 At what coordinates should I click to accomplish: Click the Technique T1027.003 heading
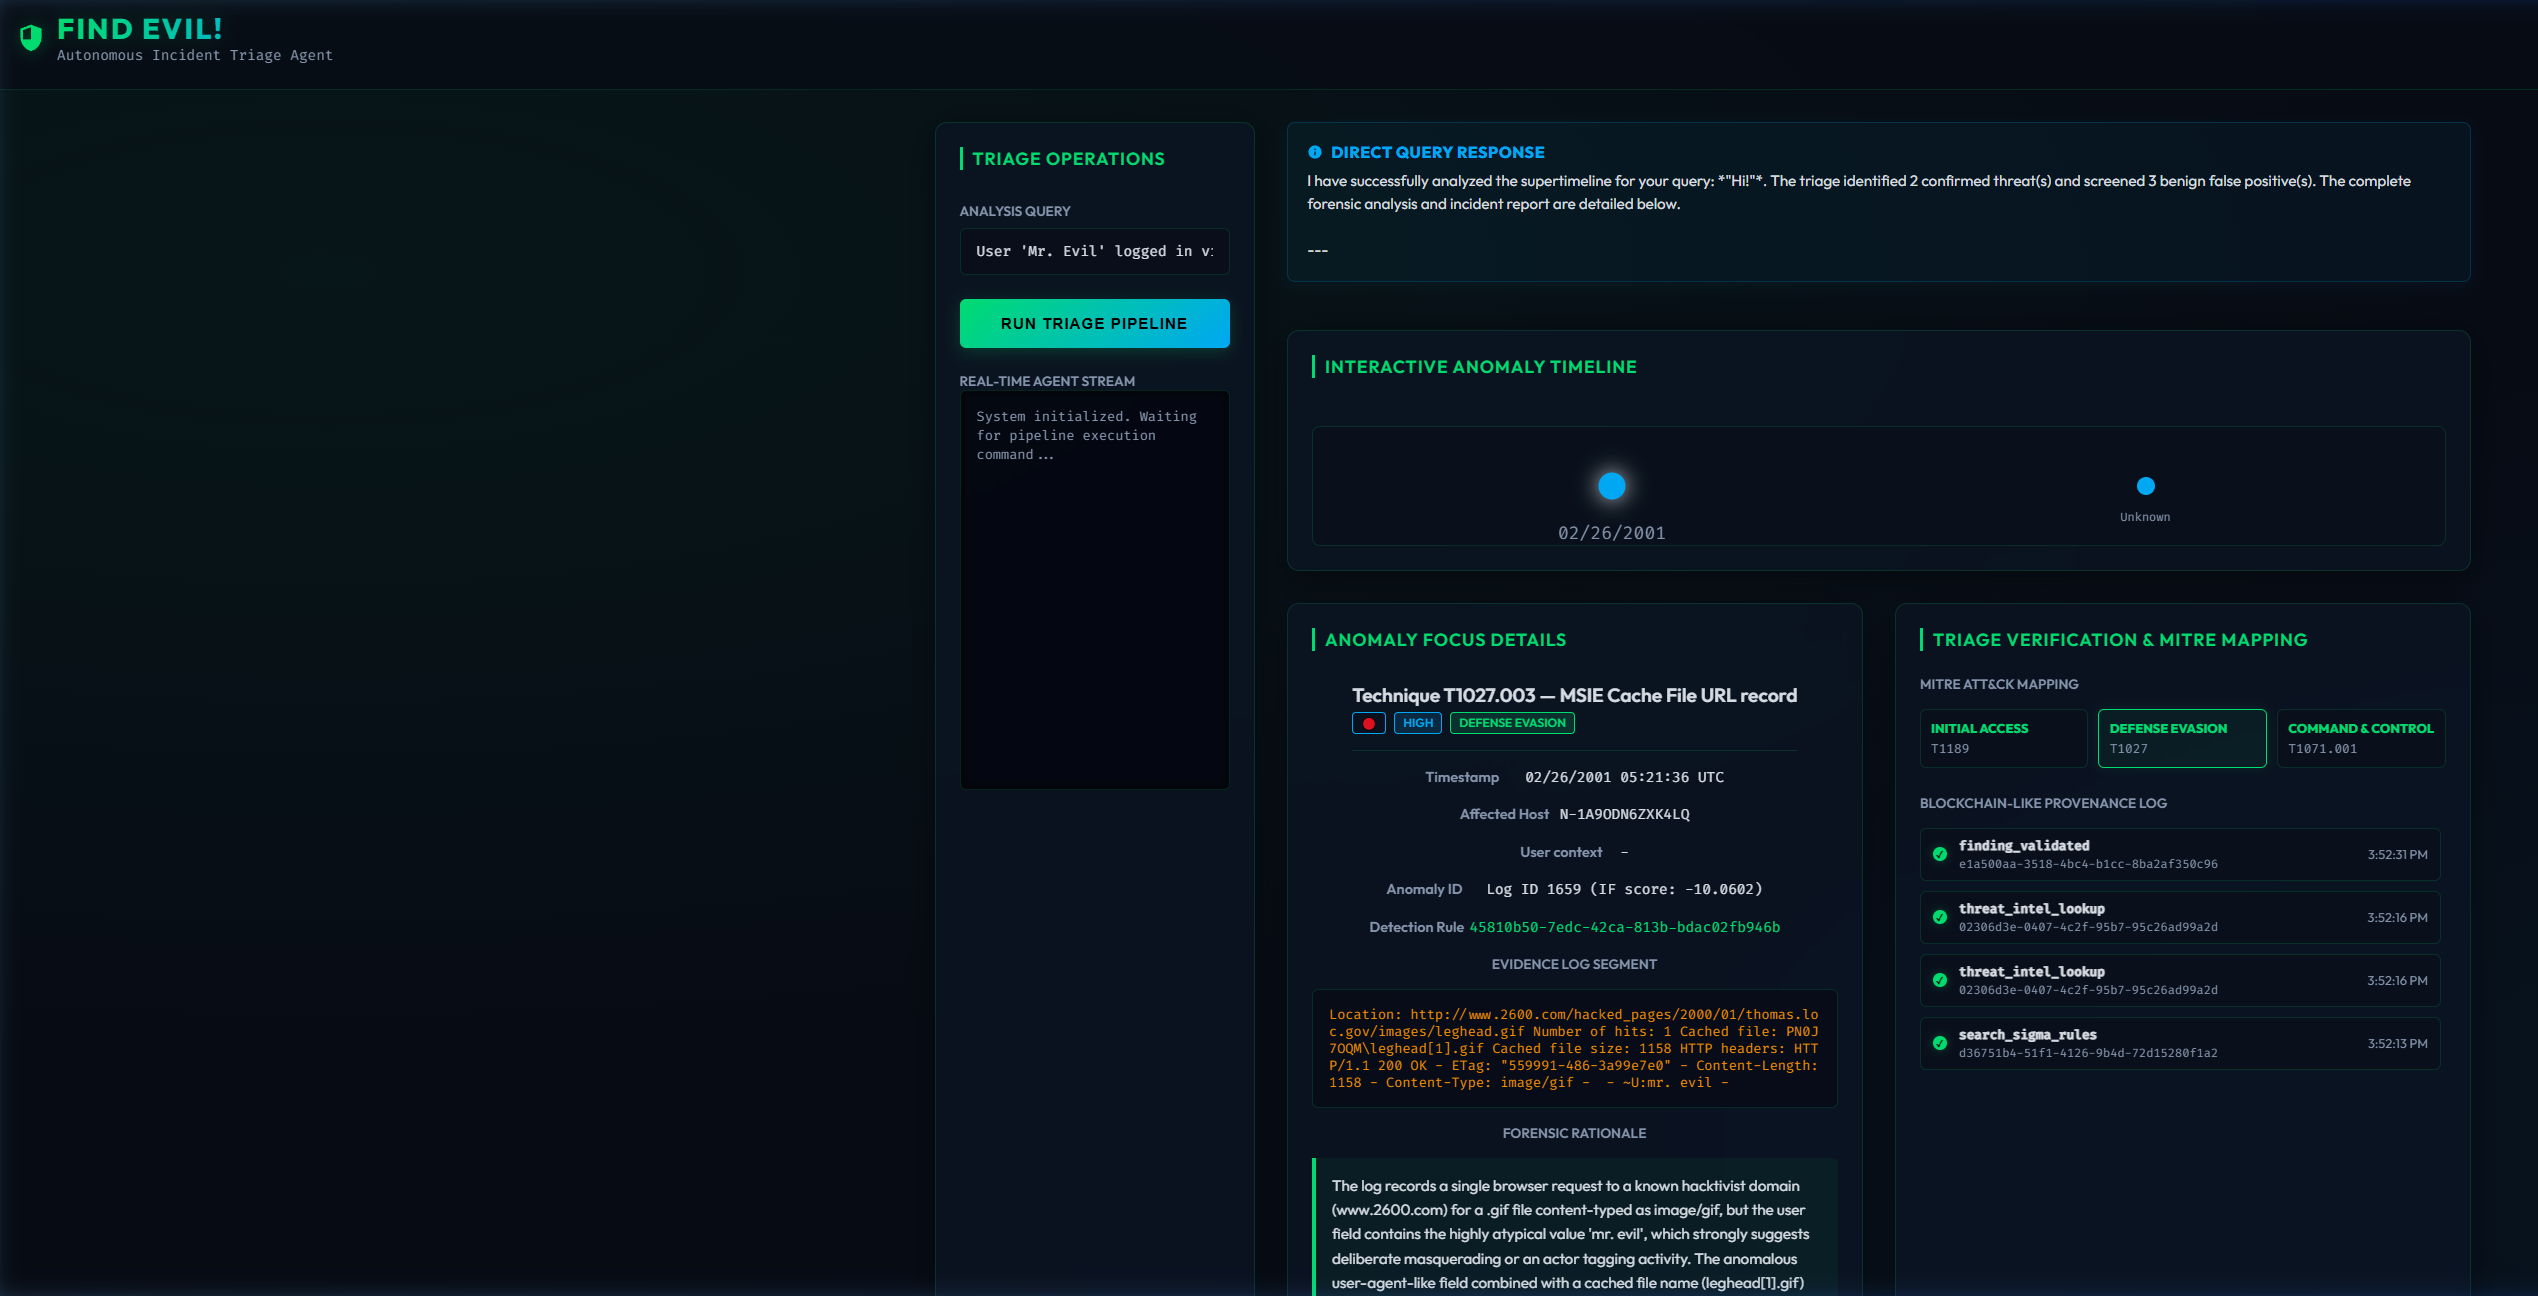(x=1574, y=695)
